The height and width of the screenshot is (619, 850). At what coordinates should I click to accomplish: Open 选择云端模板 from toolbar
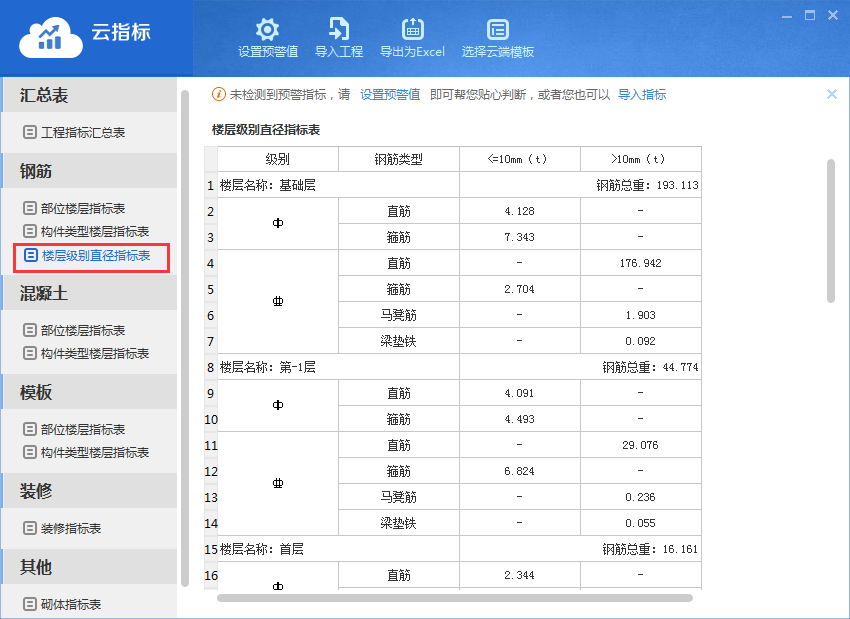click(x=497, y=29)
